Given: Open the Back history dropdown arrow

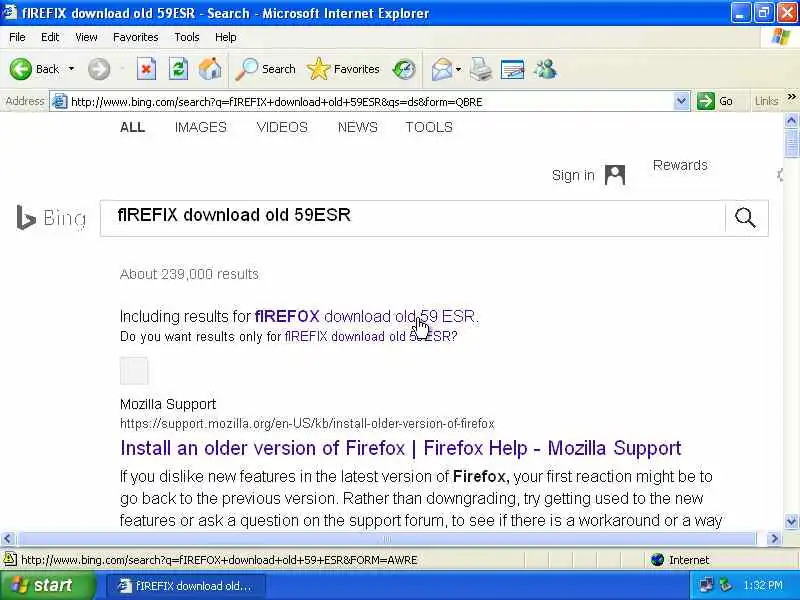Looking at the screenshot, I should coord(71,69).
